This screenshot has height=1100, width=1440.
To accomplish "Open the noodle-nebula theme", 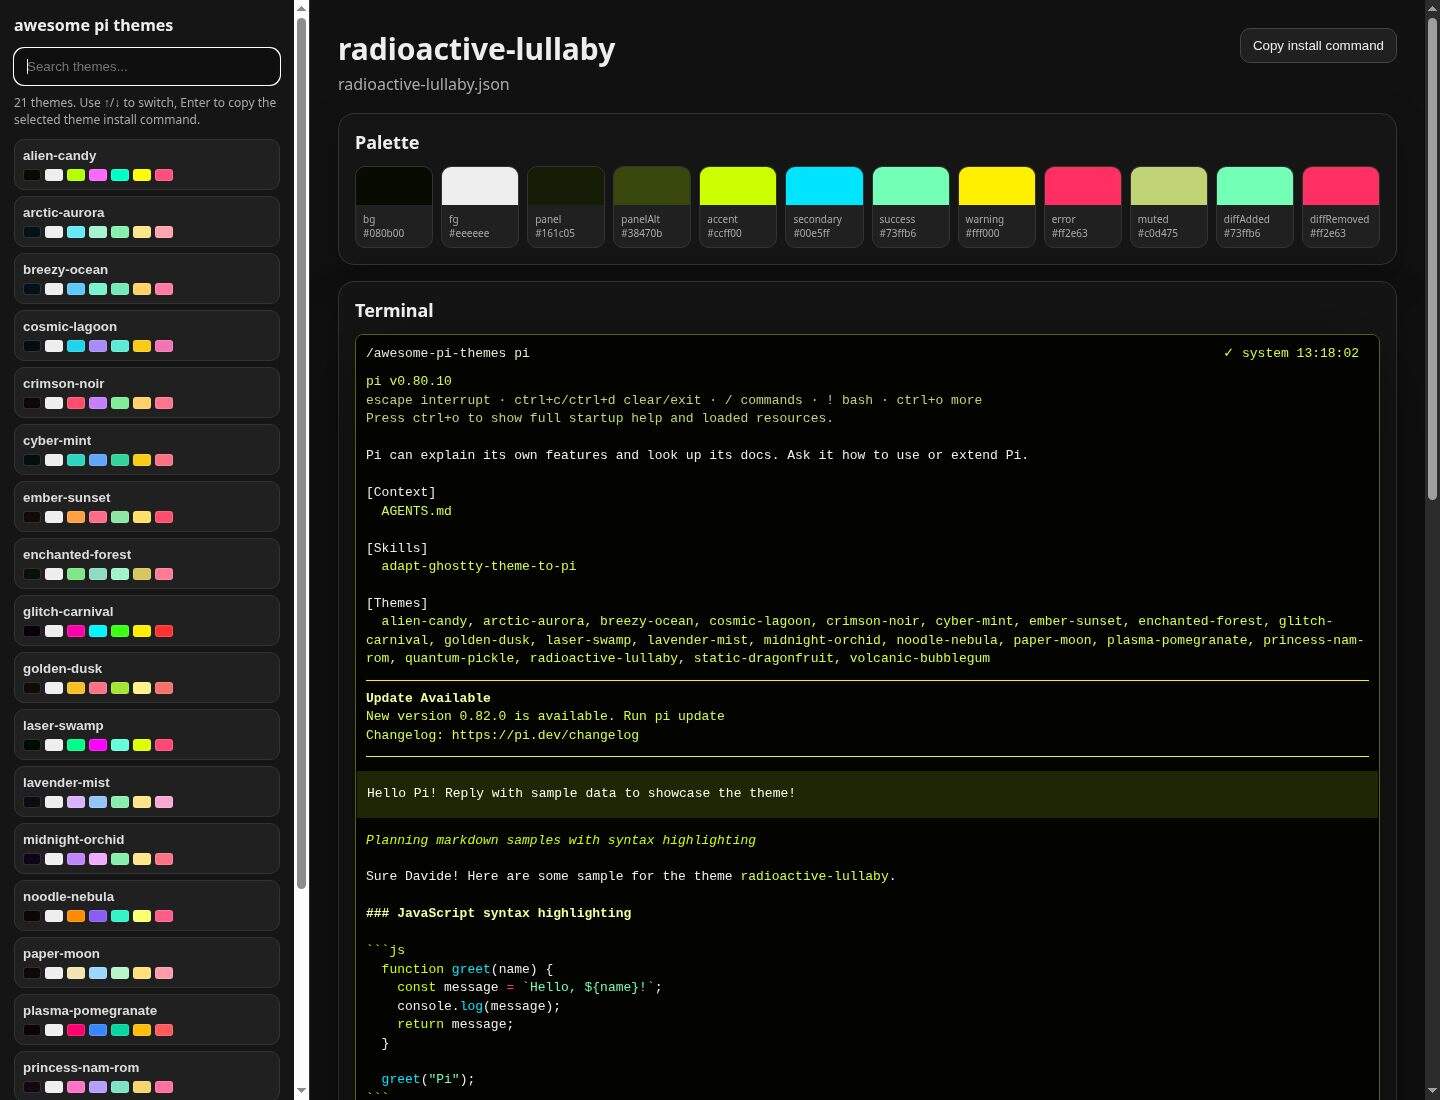I will [x=147, y=905].
